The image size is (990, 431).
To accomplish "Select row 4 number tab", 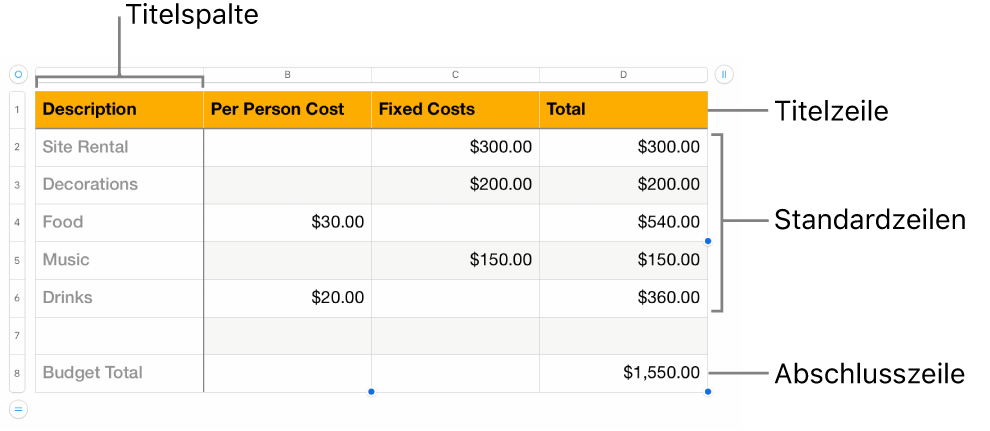I will tap(18, 222).
